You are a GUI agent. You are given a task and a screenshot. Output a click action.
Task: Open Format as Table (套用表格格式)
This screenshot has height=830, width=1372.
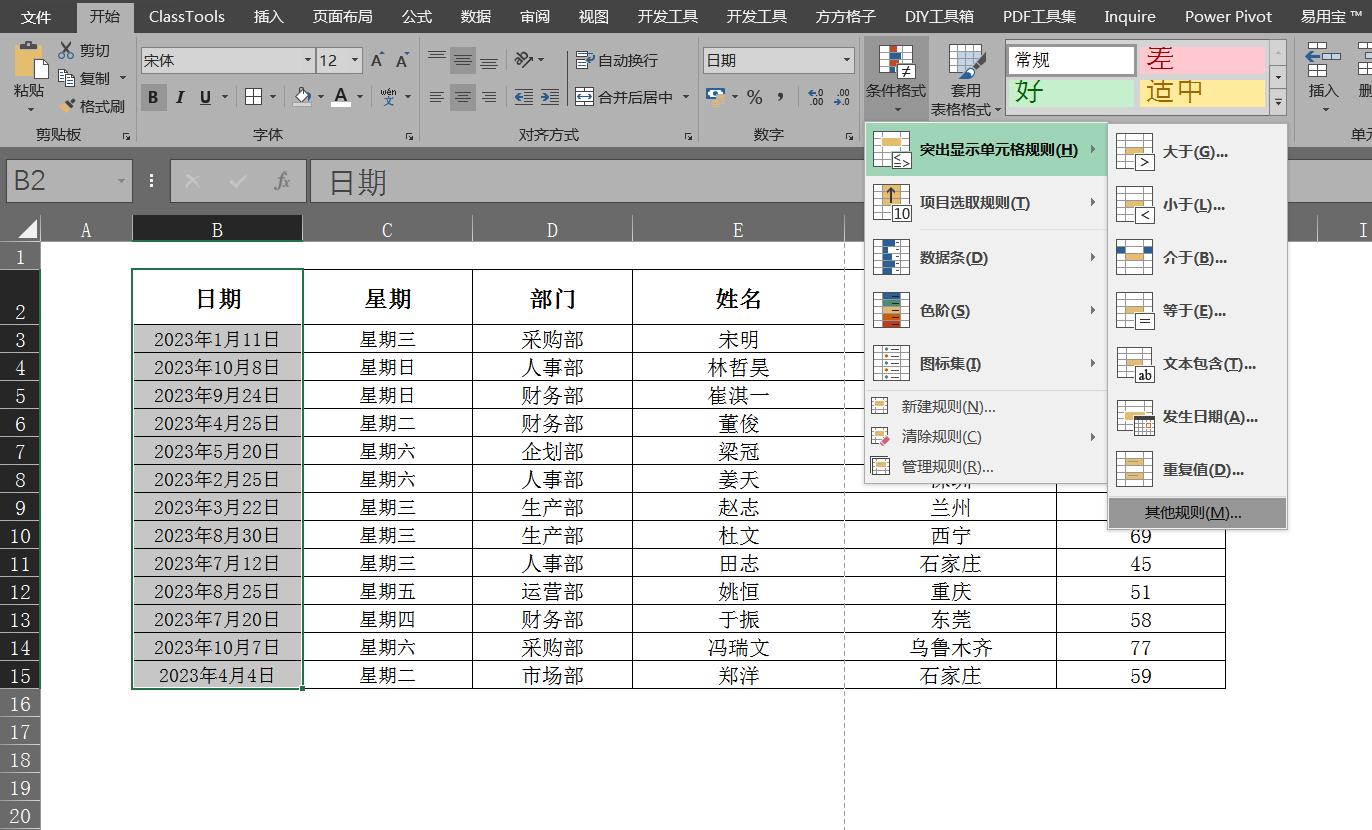pyautogui.click(x=965, y=80)
